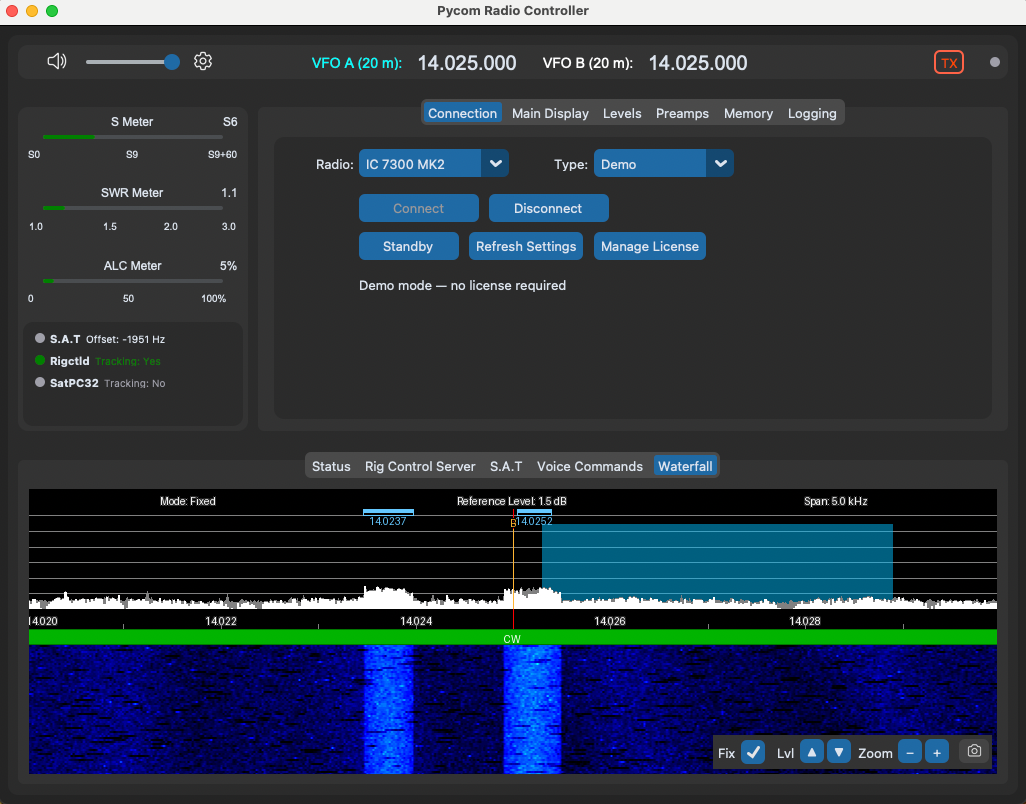Select the Waterfall tab

pyautogui.click(x=685, y=466)
